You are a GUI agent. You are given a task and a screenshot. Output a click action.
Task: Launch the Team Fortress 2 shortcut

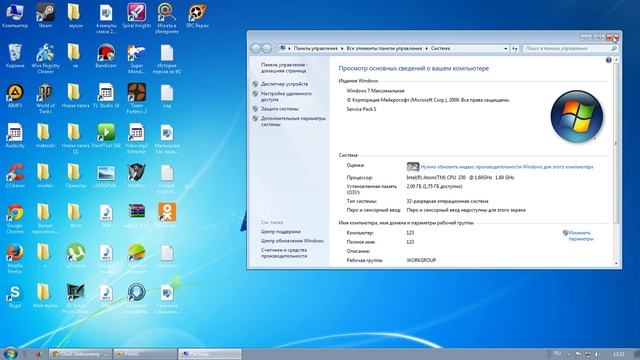[136, 98]
